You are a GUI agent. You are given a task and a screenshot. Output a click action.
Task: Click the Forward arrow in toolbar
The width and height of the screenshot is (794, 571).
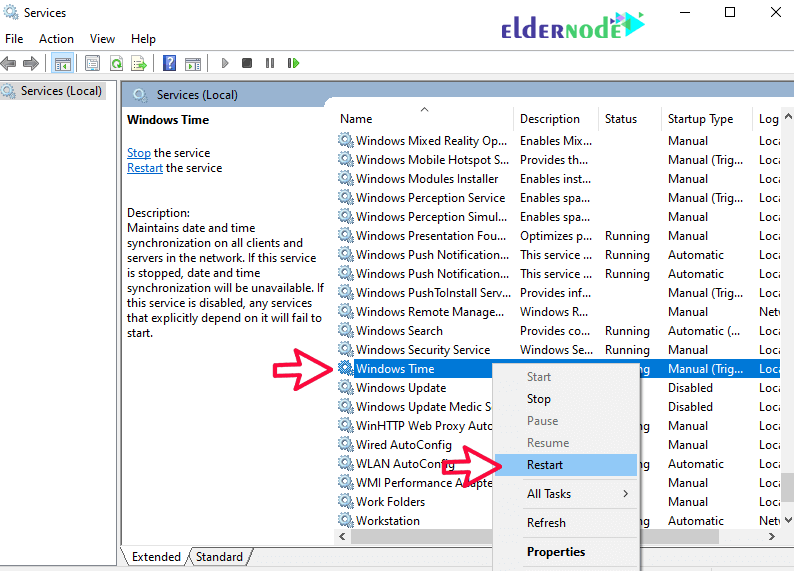(31, 63)
